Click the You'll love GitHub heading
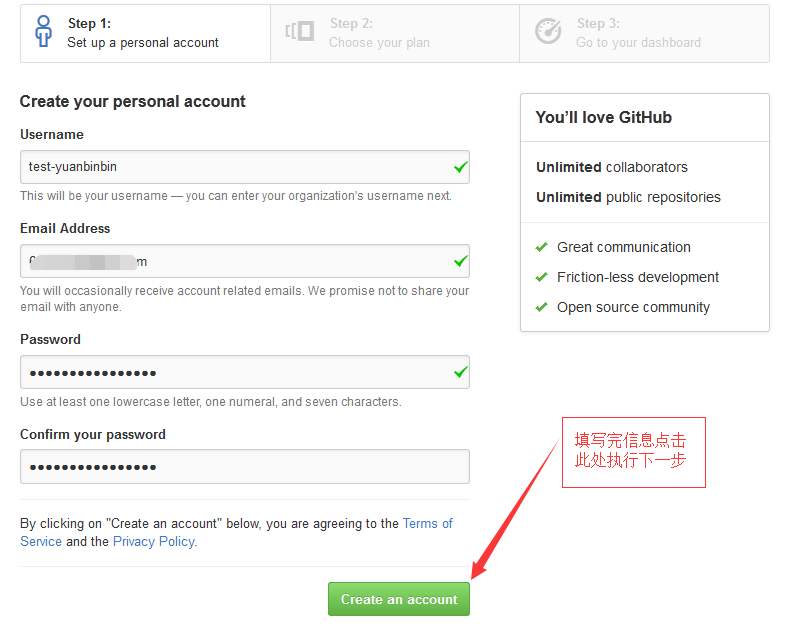This screenshot has width=800, height=626. (604, 117)
